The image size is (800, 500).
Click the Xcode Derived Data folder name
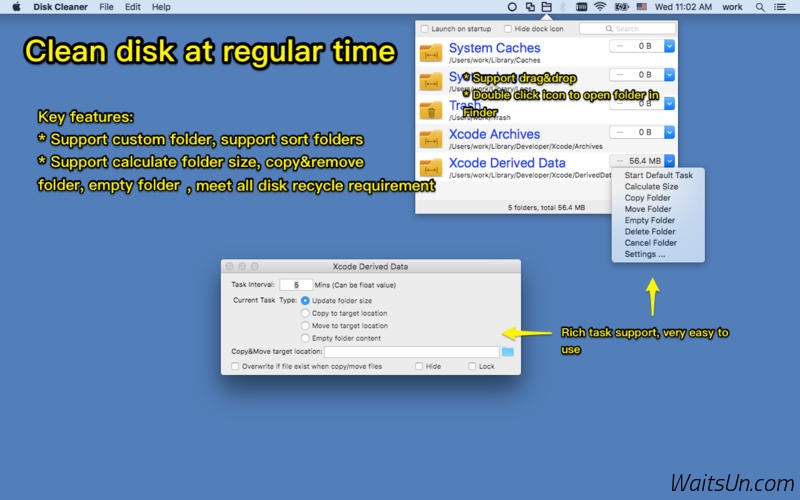(507, 163)
